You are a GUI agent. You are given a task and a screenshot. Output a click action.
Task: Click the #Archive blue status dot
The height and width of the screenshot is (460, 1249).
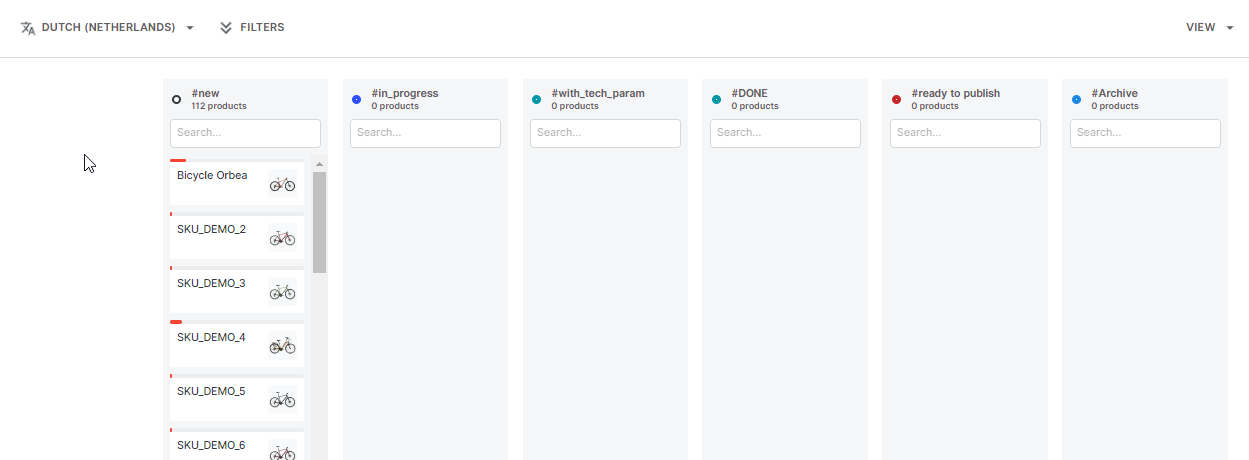pos(1076,99)
